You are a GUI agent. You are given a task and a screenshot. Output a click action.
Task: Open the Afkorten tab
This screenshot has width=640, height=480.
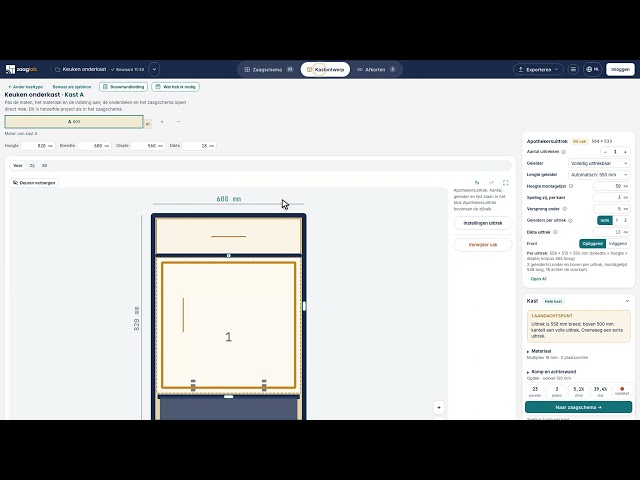(x=376, y=69)
